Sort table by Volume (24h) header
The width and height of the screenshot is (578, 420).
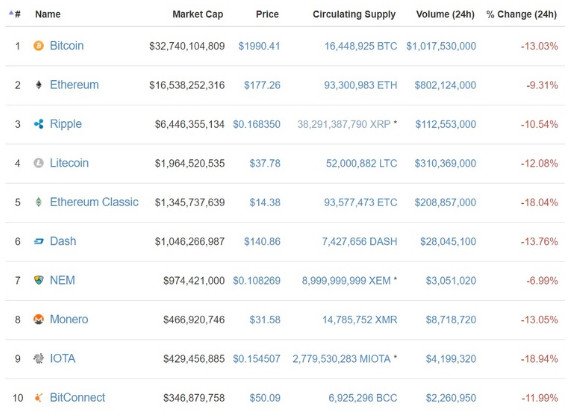445,14
